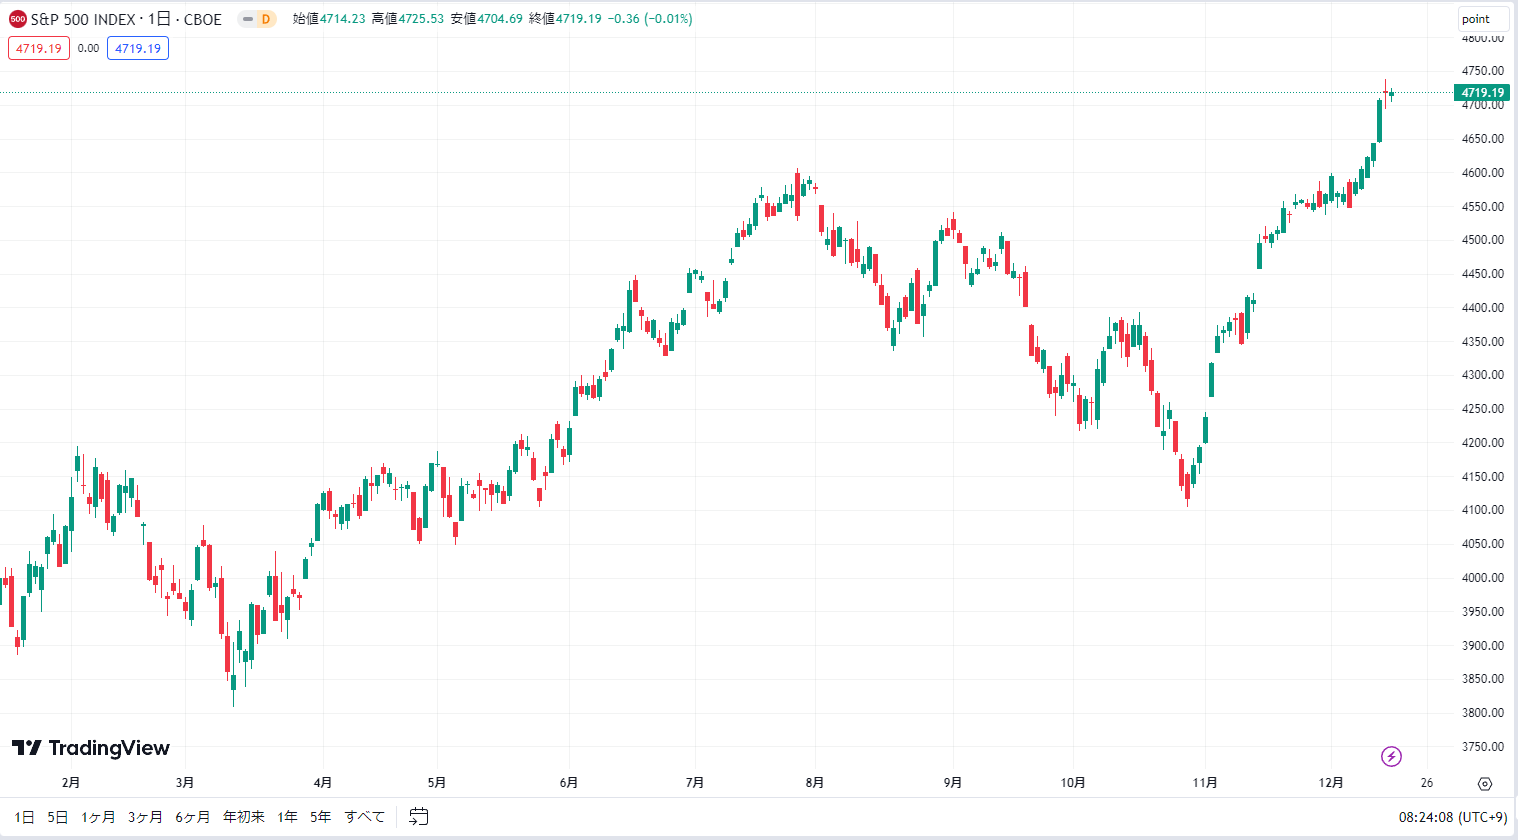
Task: Click the TradingView logo
Action: (91, 748)
